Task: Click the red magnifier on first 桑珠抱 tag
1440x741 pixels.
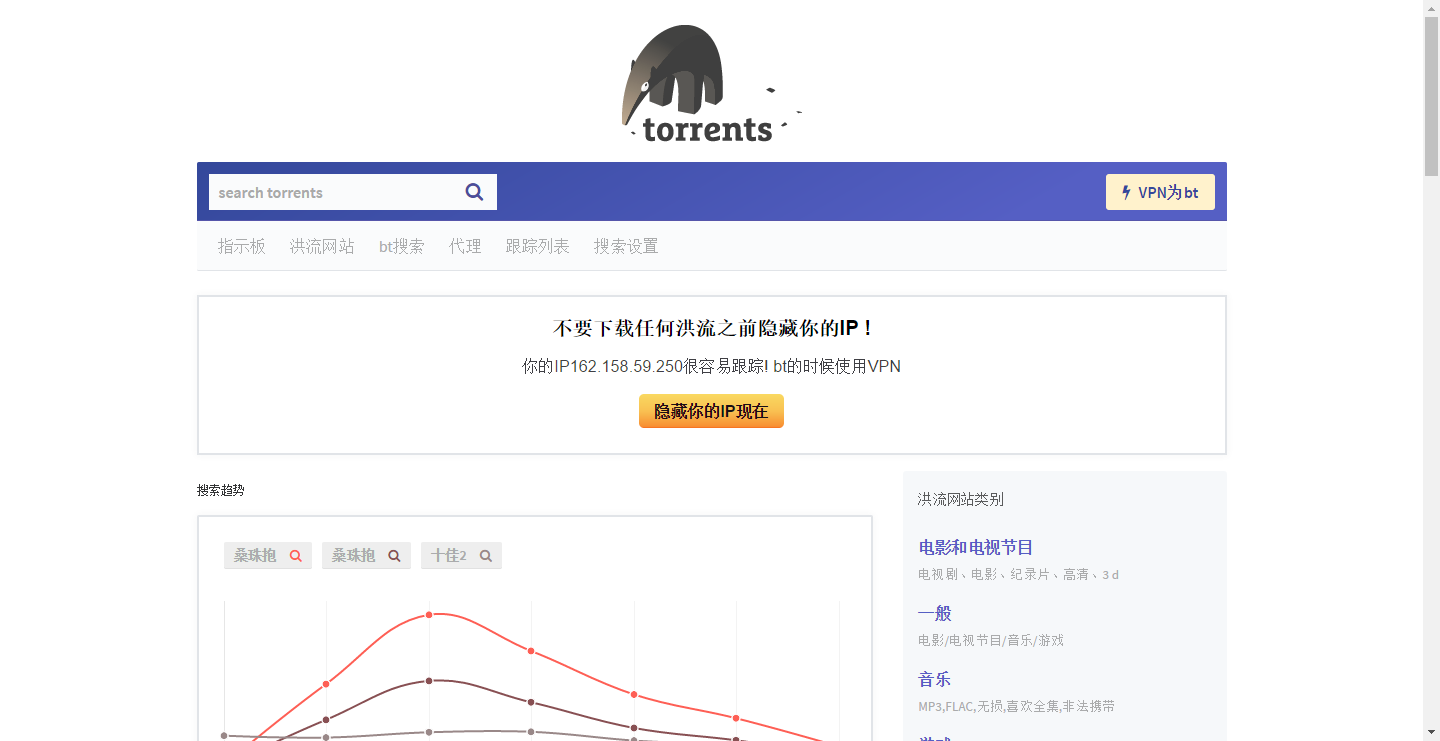Action: (296, 556)
